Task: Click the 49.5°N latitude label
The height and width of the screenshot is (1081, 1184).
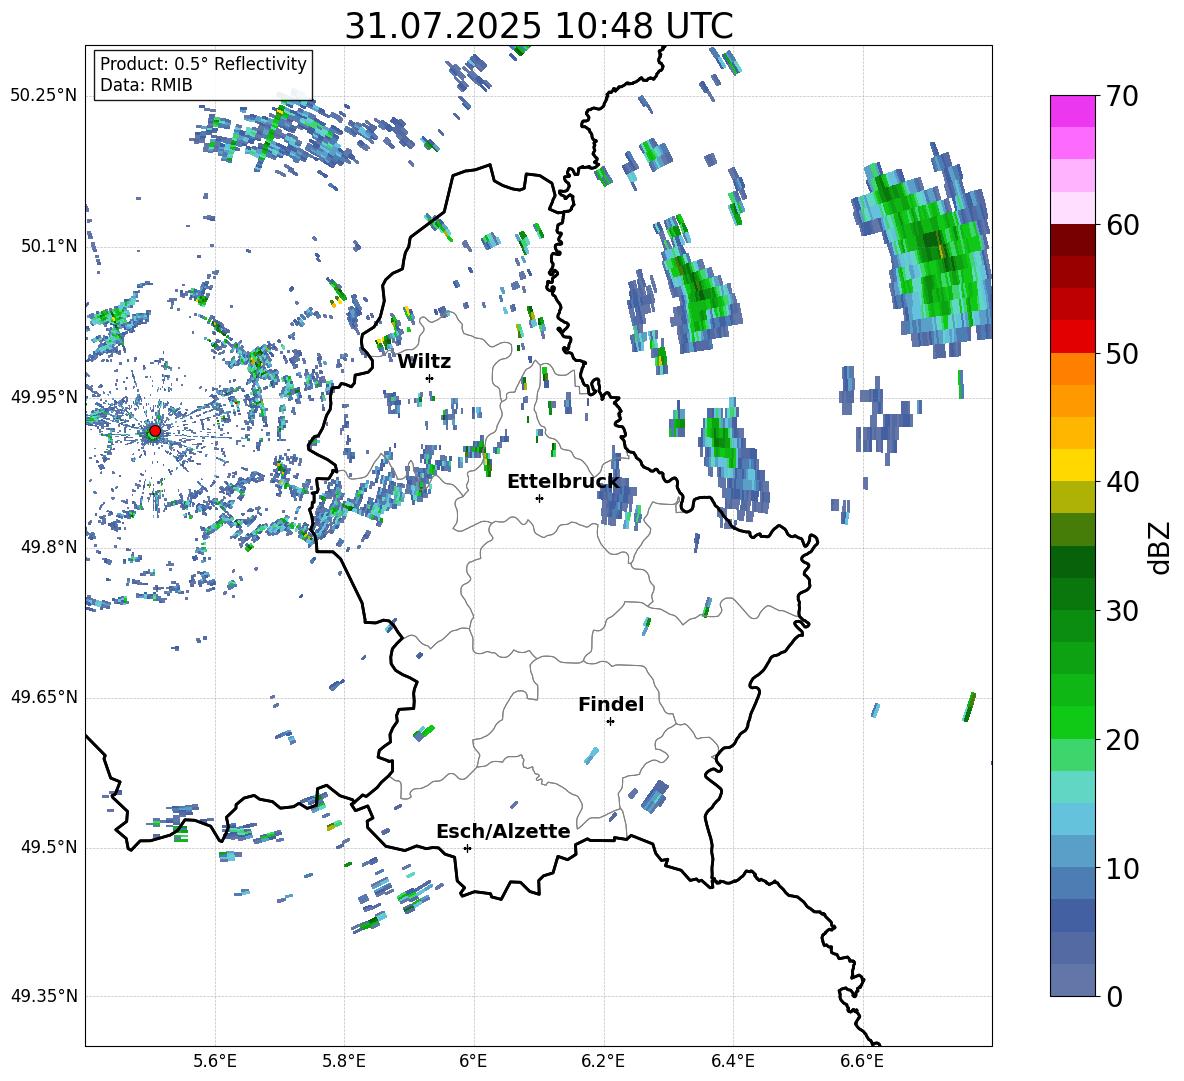Action: point(49,847)
